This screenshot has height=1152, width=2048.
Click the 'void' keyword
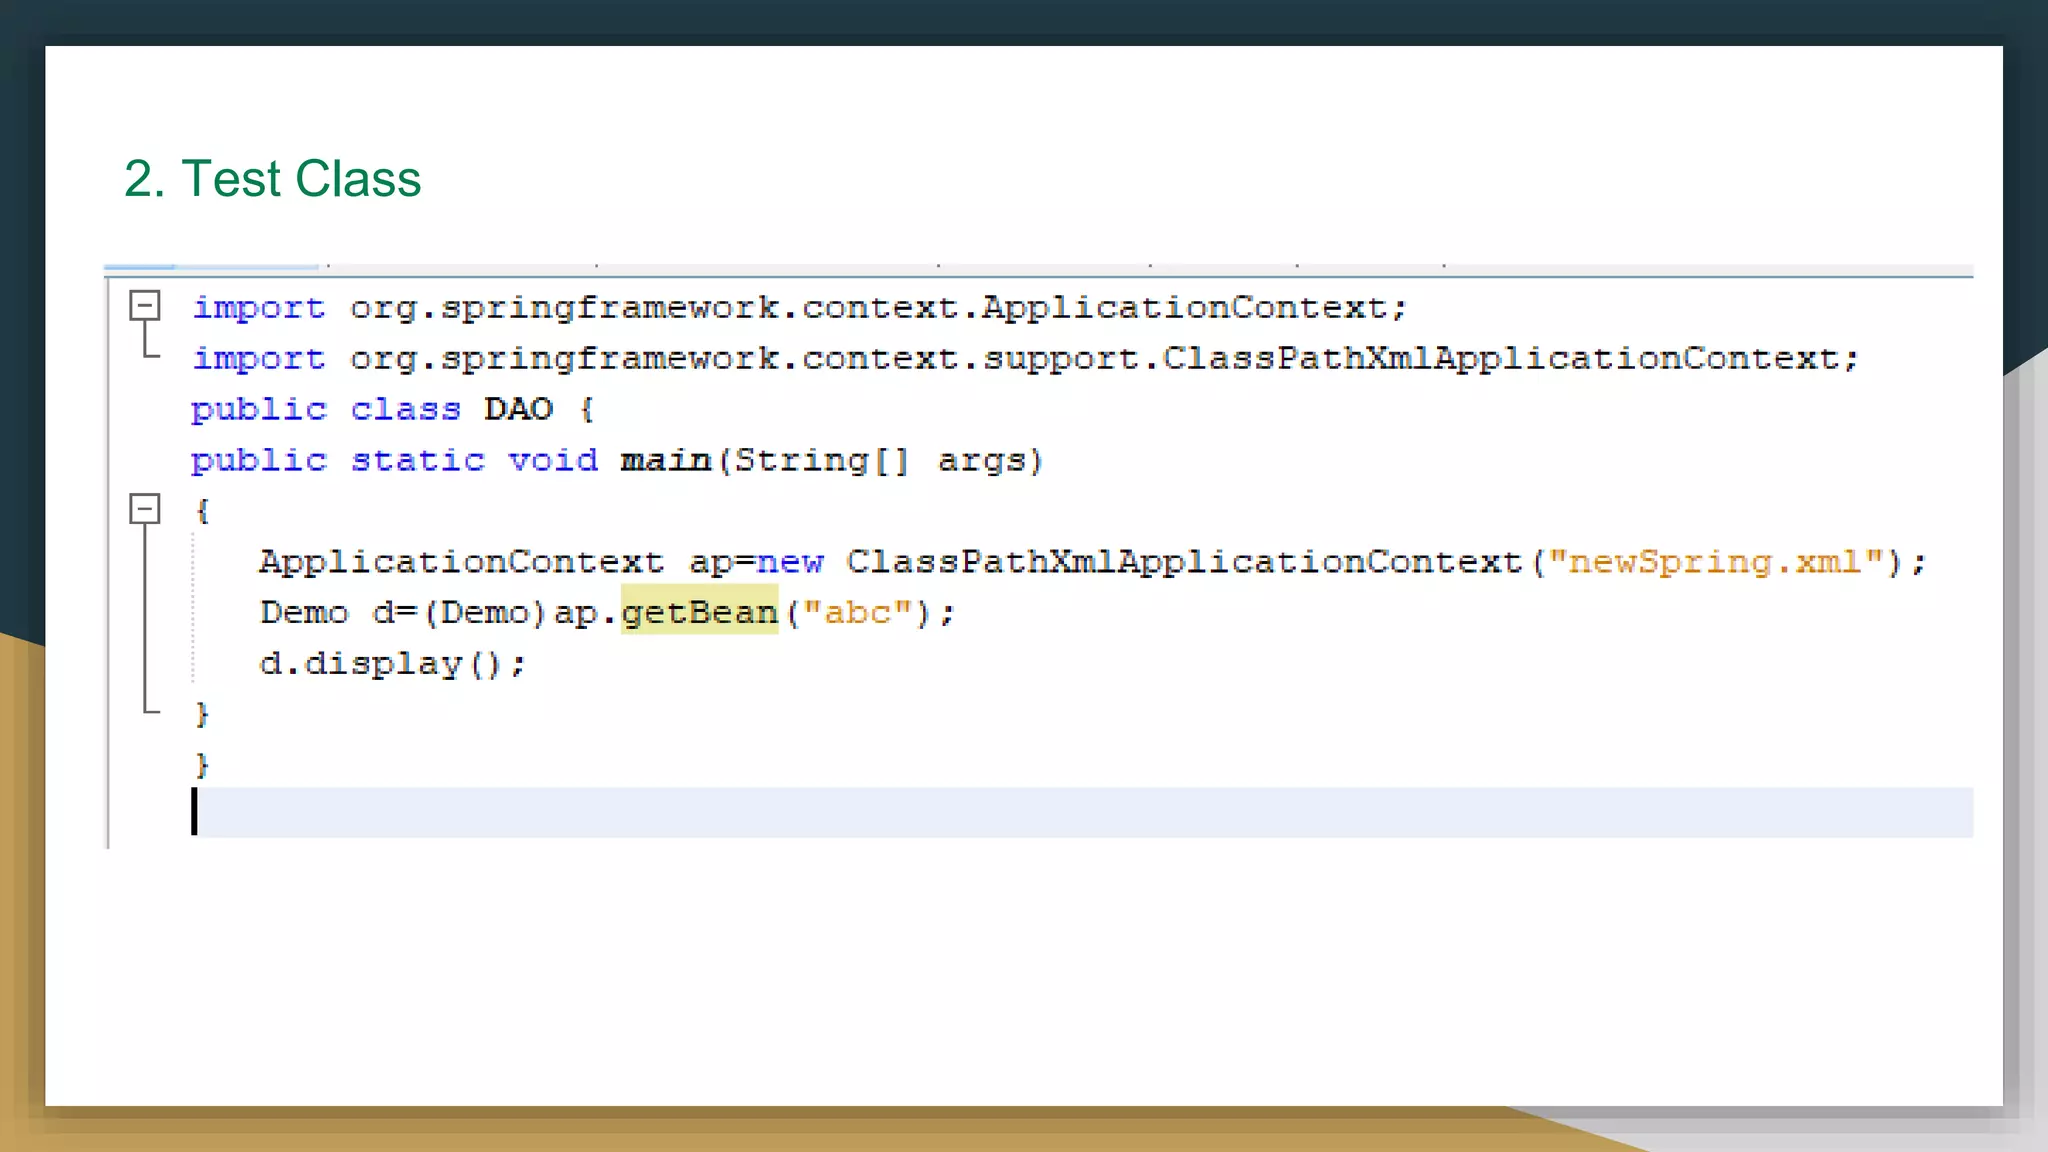552,460
